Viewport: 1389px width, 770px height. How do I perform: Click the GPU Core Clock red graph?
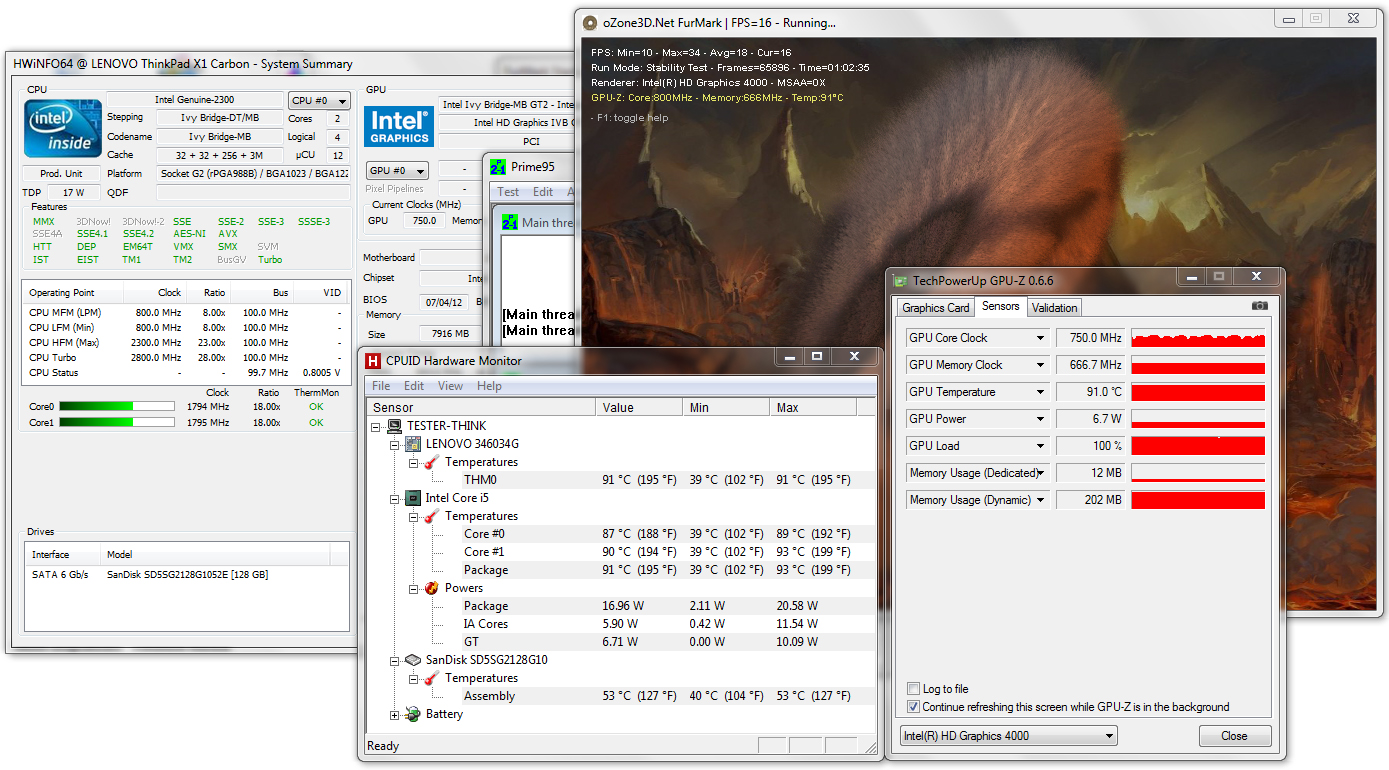(x=1198, y=338)
